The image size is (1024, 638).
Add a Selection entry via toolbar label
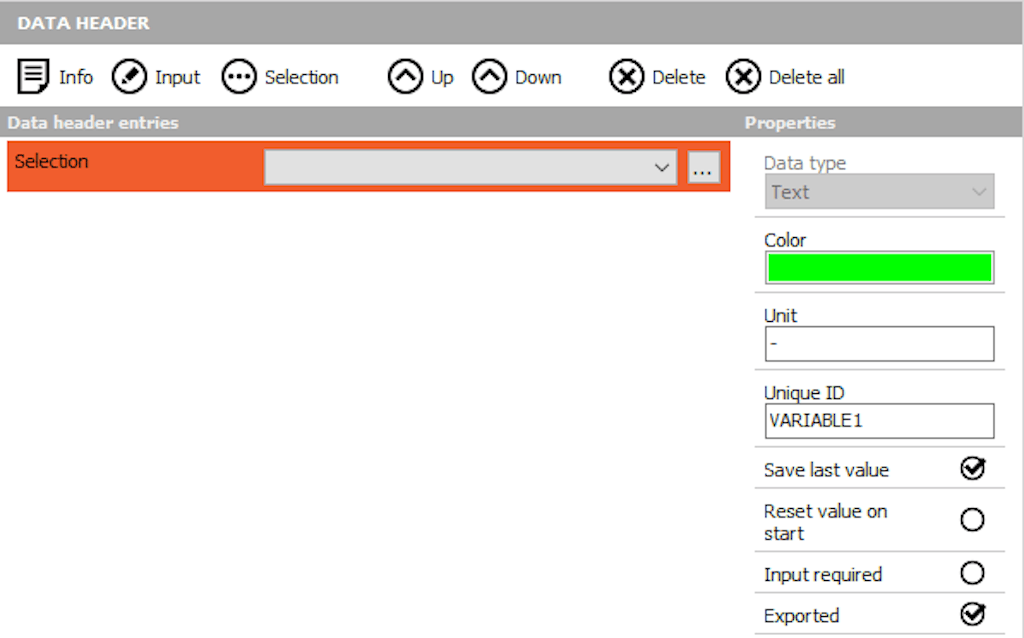click(x=301, y=77)
